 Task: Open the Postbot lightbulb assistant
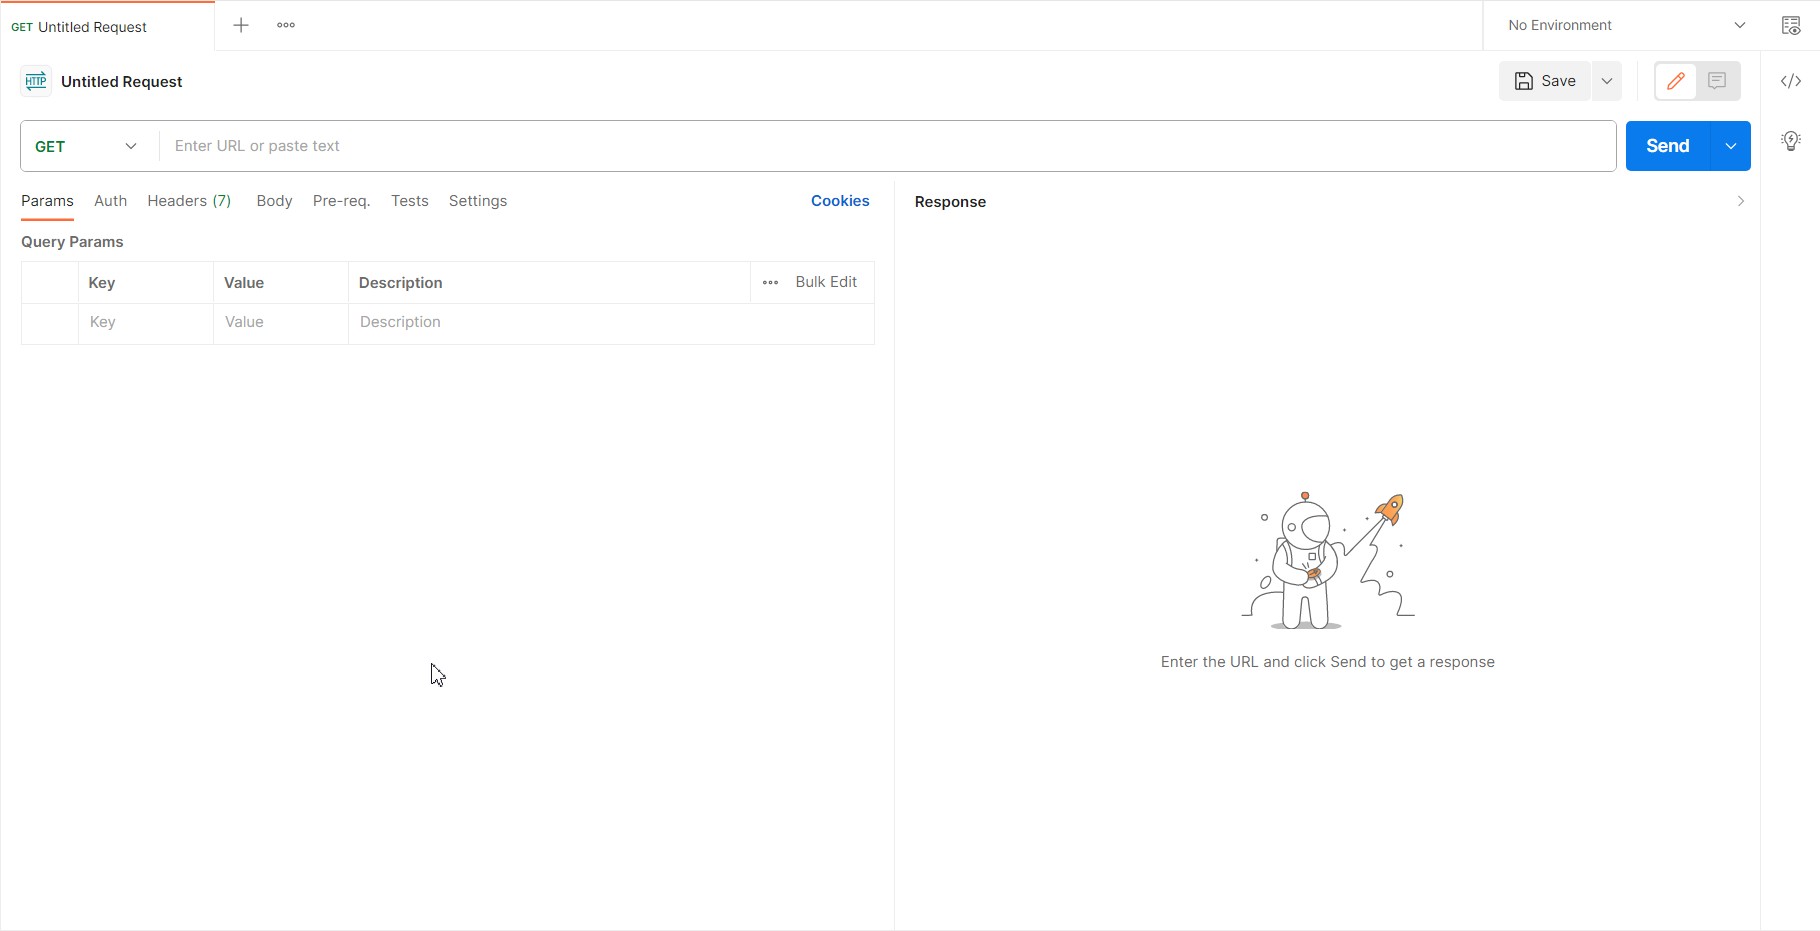click(x=1789, y=141)
